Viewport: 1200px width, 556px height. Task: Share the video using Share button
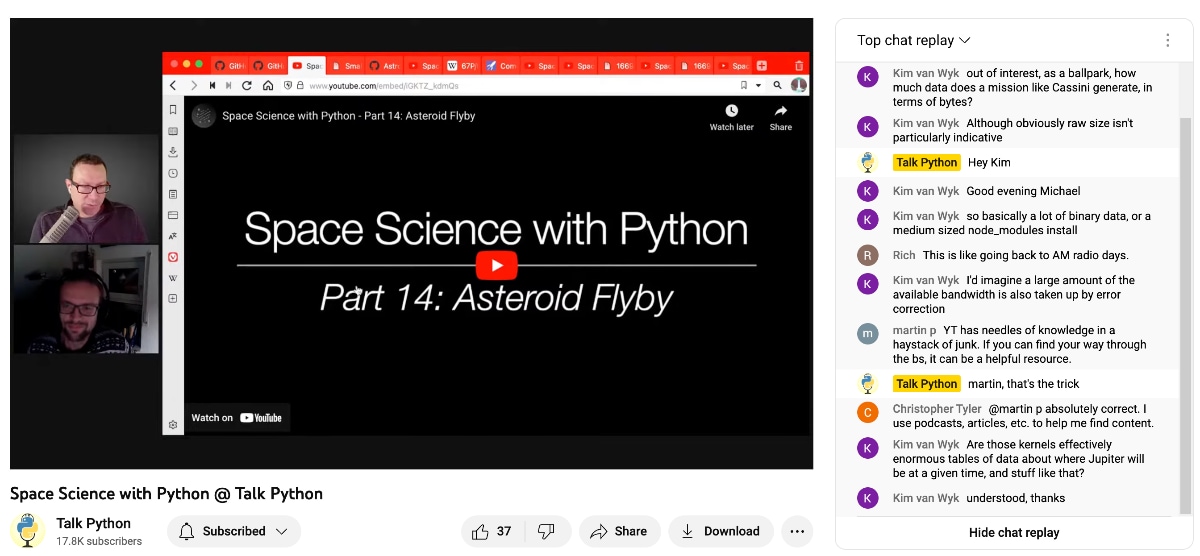[618, 531]
